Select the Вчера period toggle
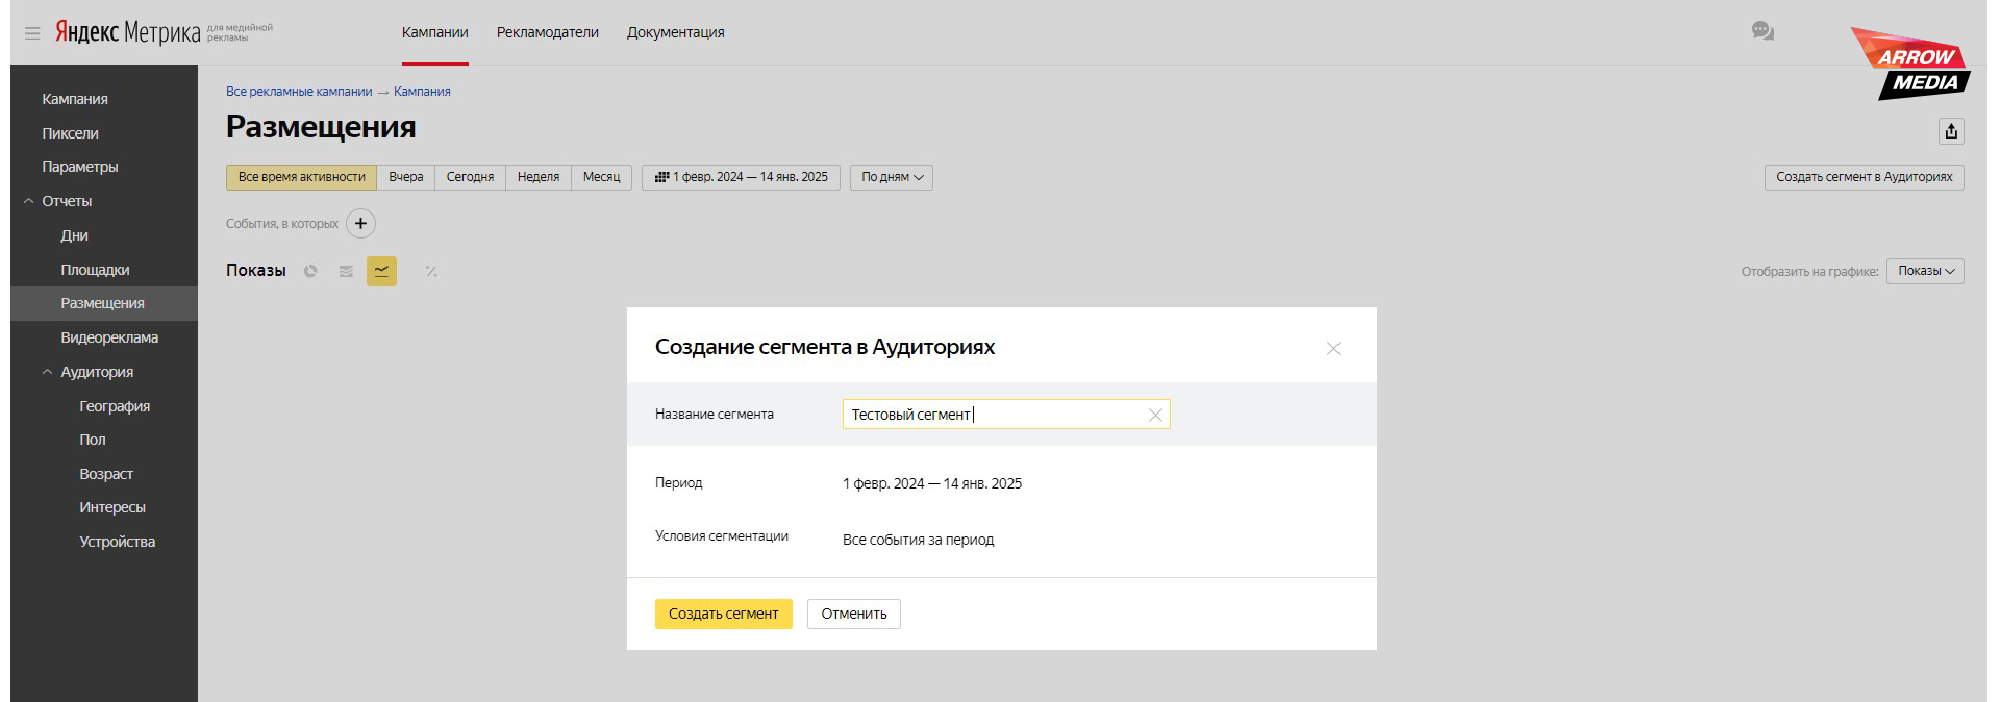Image resolution: width=2000 pixels, height=702 pixels. tap(406, 177)
